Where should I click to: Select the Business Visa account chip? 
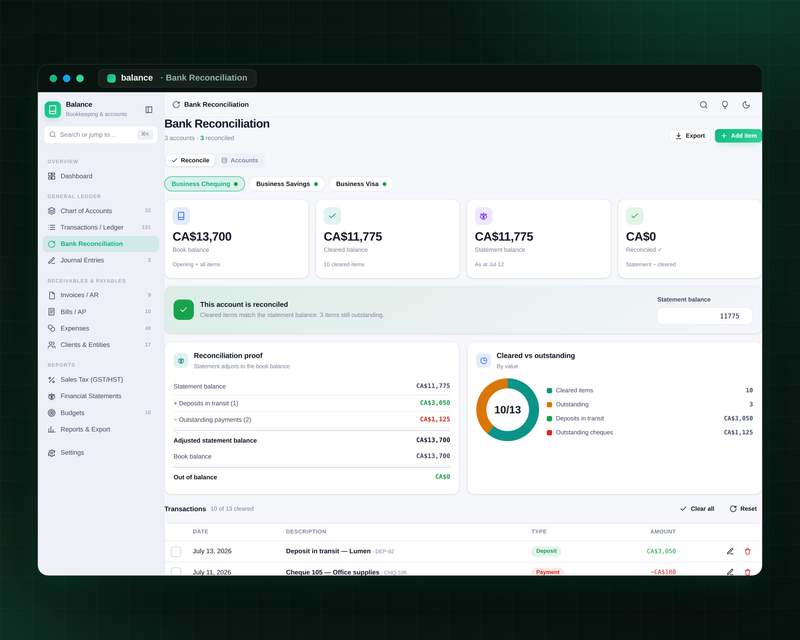pyautogui.click(x=361, y=184)
